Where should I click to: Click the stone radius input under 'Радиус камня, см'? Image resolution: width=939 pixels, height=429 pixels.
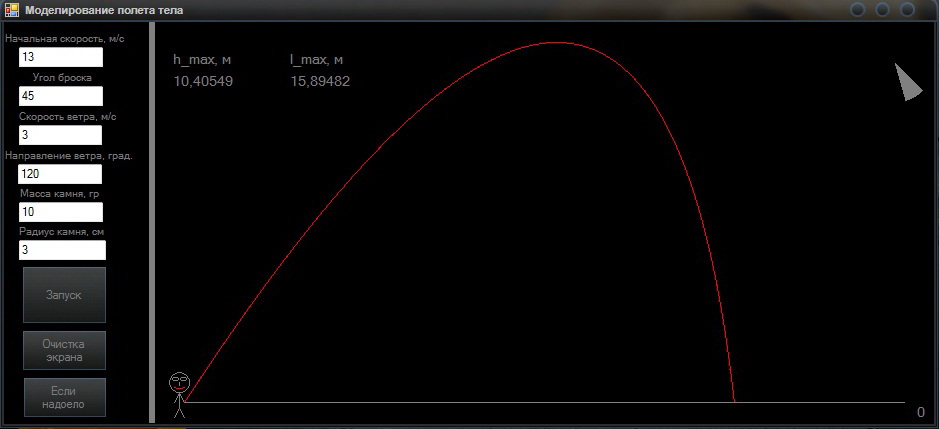(x=62, y=250)
